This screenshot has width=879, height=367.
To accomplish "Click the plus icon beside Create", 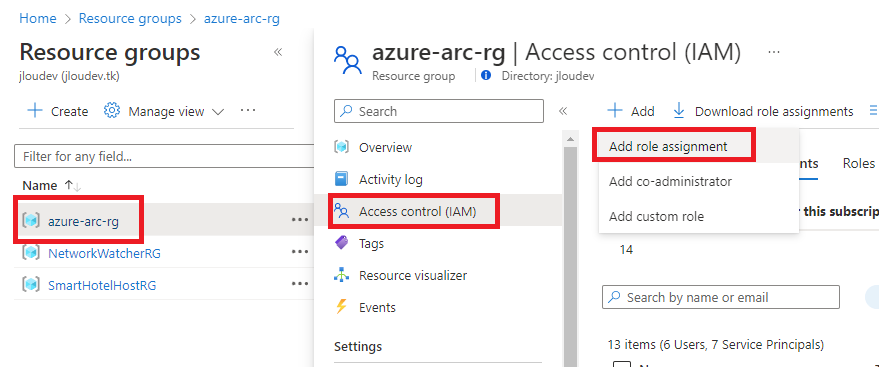I will click(35, 110).
